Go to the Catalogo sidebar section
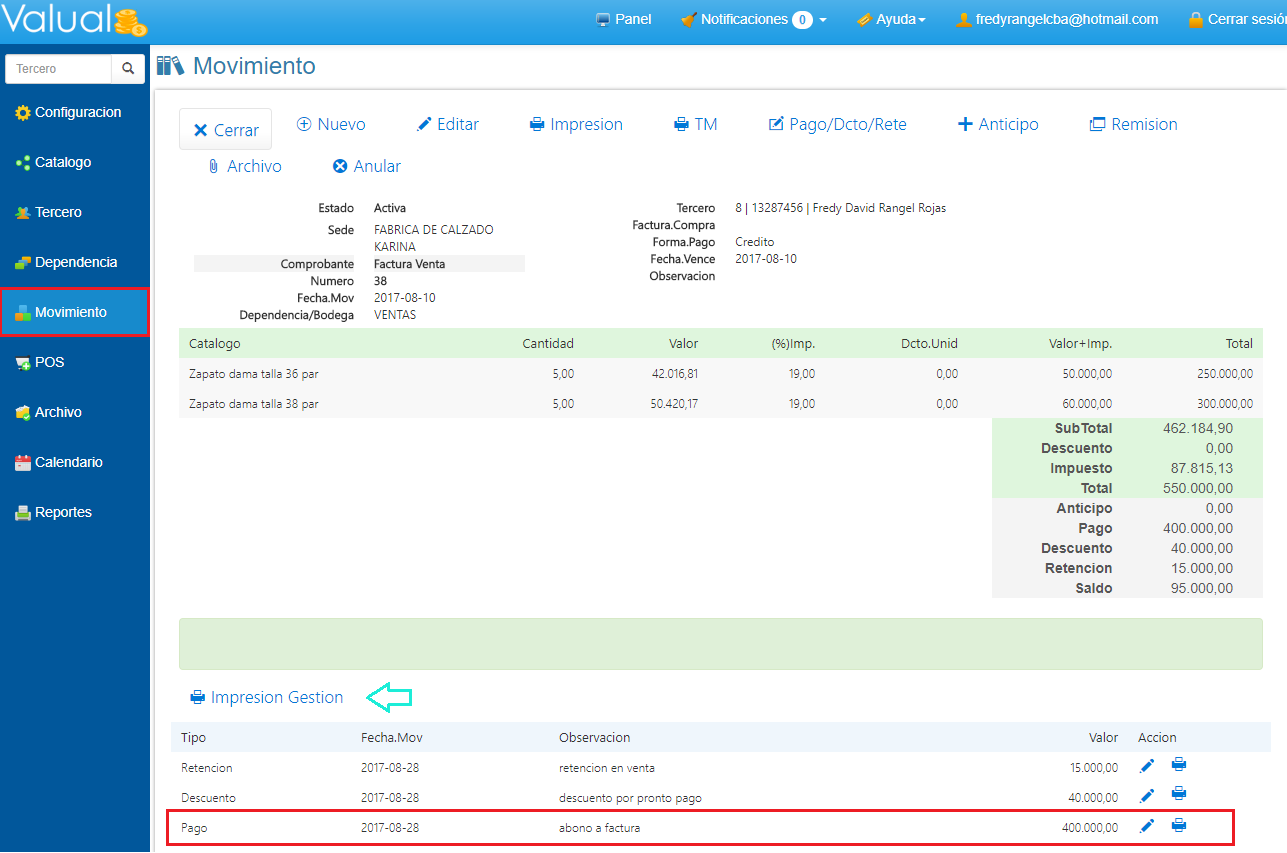Screen dimensions: 1287x853 pyautogui.click(x=62, y=162)
